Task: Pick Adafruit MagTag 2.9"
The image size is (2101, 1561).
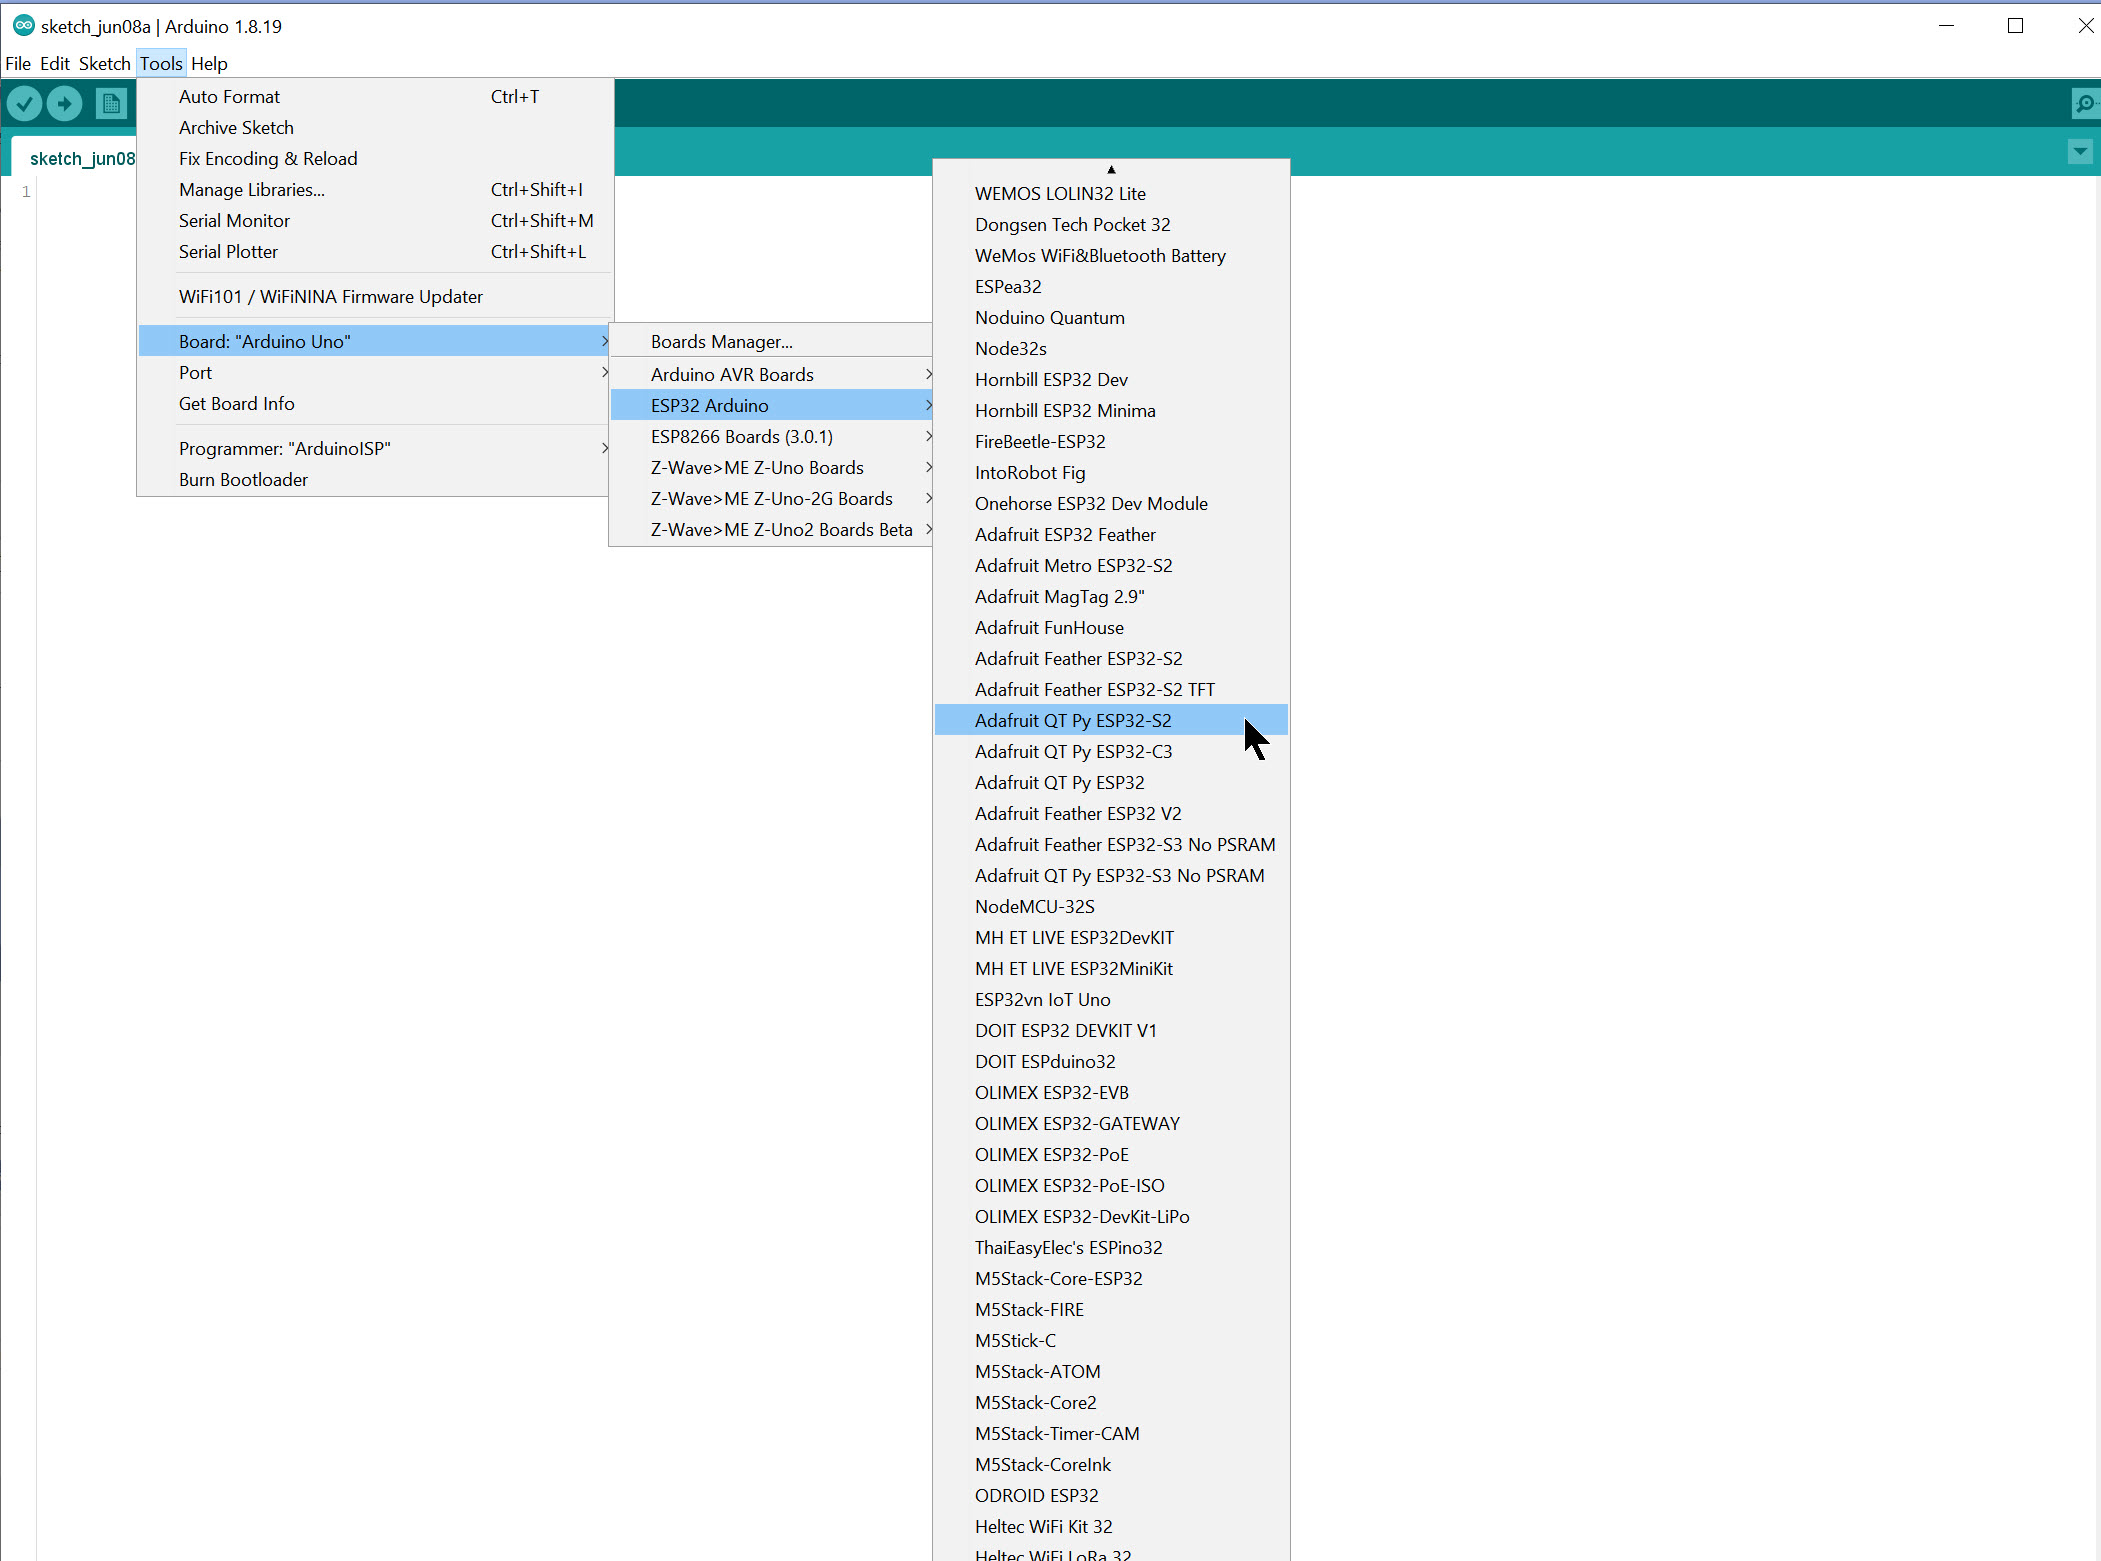Action: (x=1111, y=597)
